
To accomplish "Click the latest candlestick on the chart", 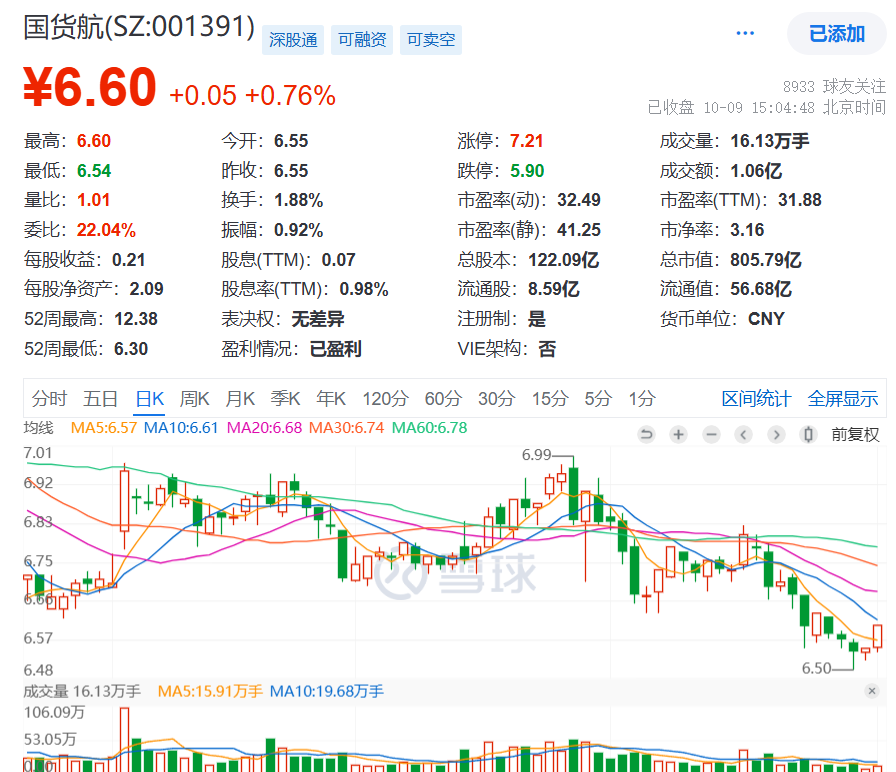I will (x=878, y=636).
